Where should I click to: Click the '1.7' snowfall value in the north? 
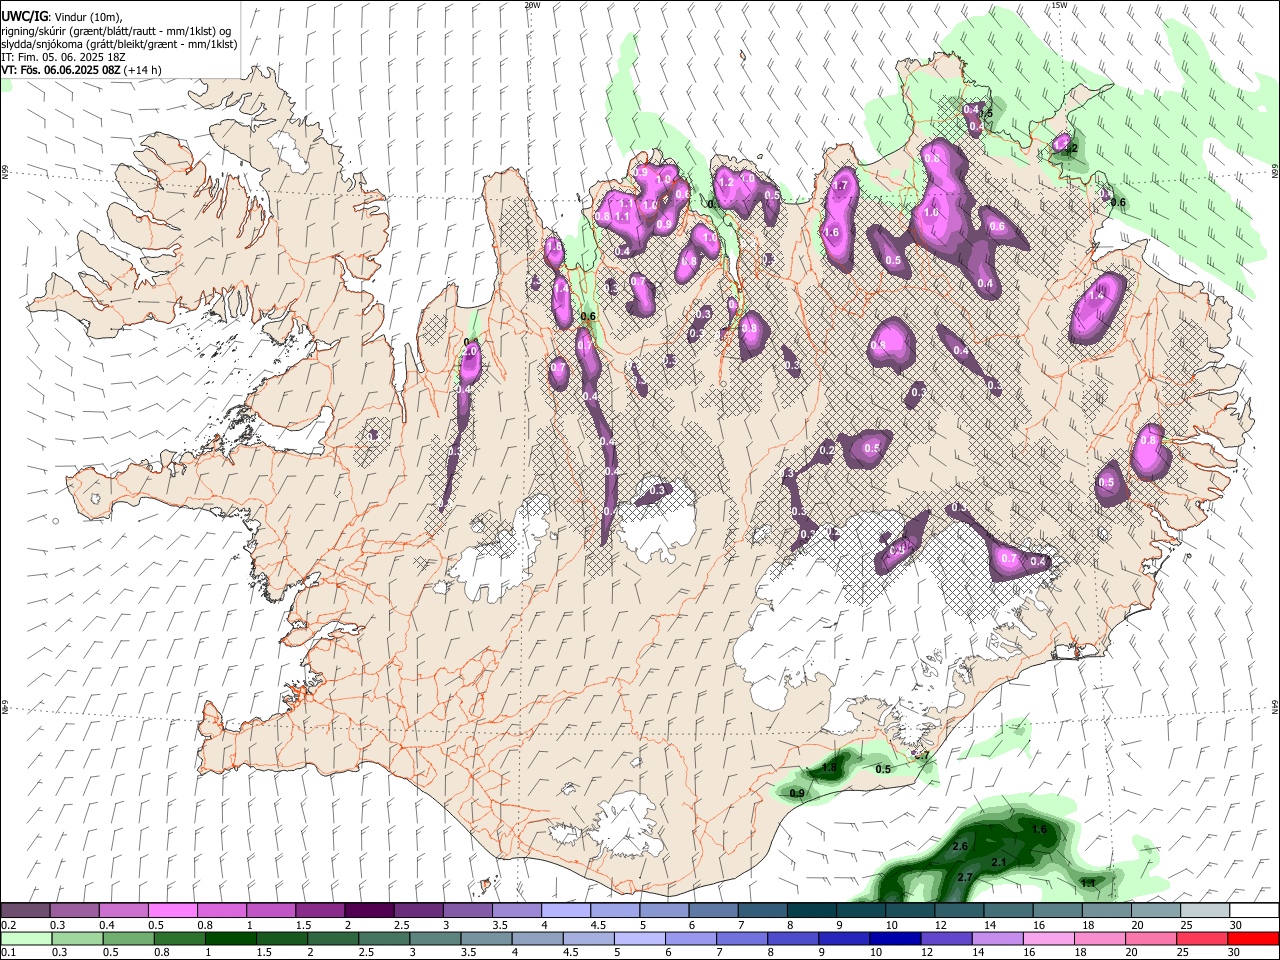(840, 185)
